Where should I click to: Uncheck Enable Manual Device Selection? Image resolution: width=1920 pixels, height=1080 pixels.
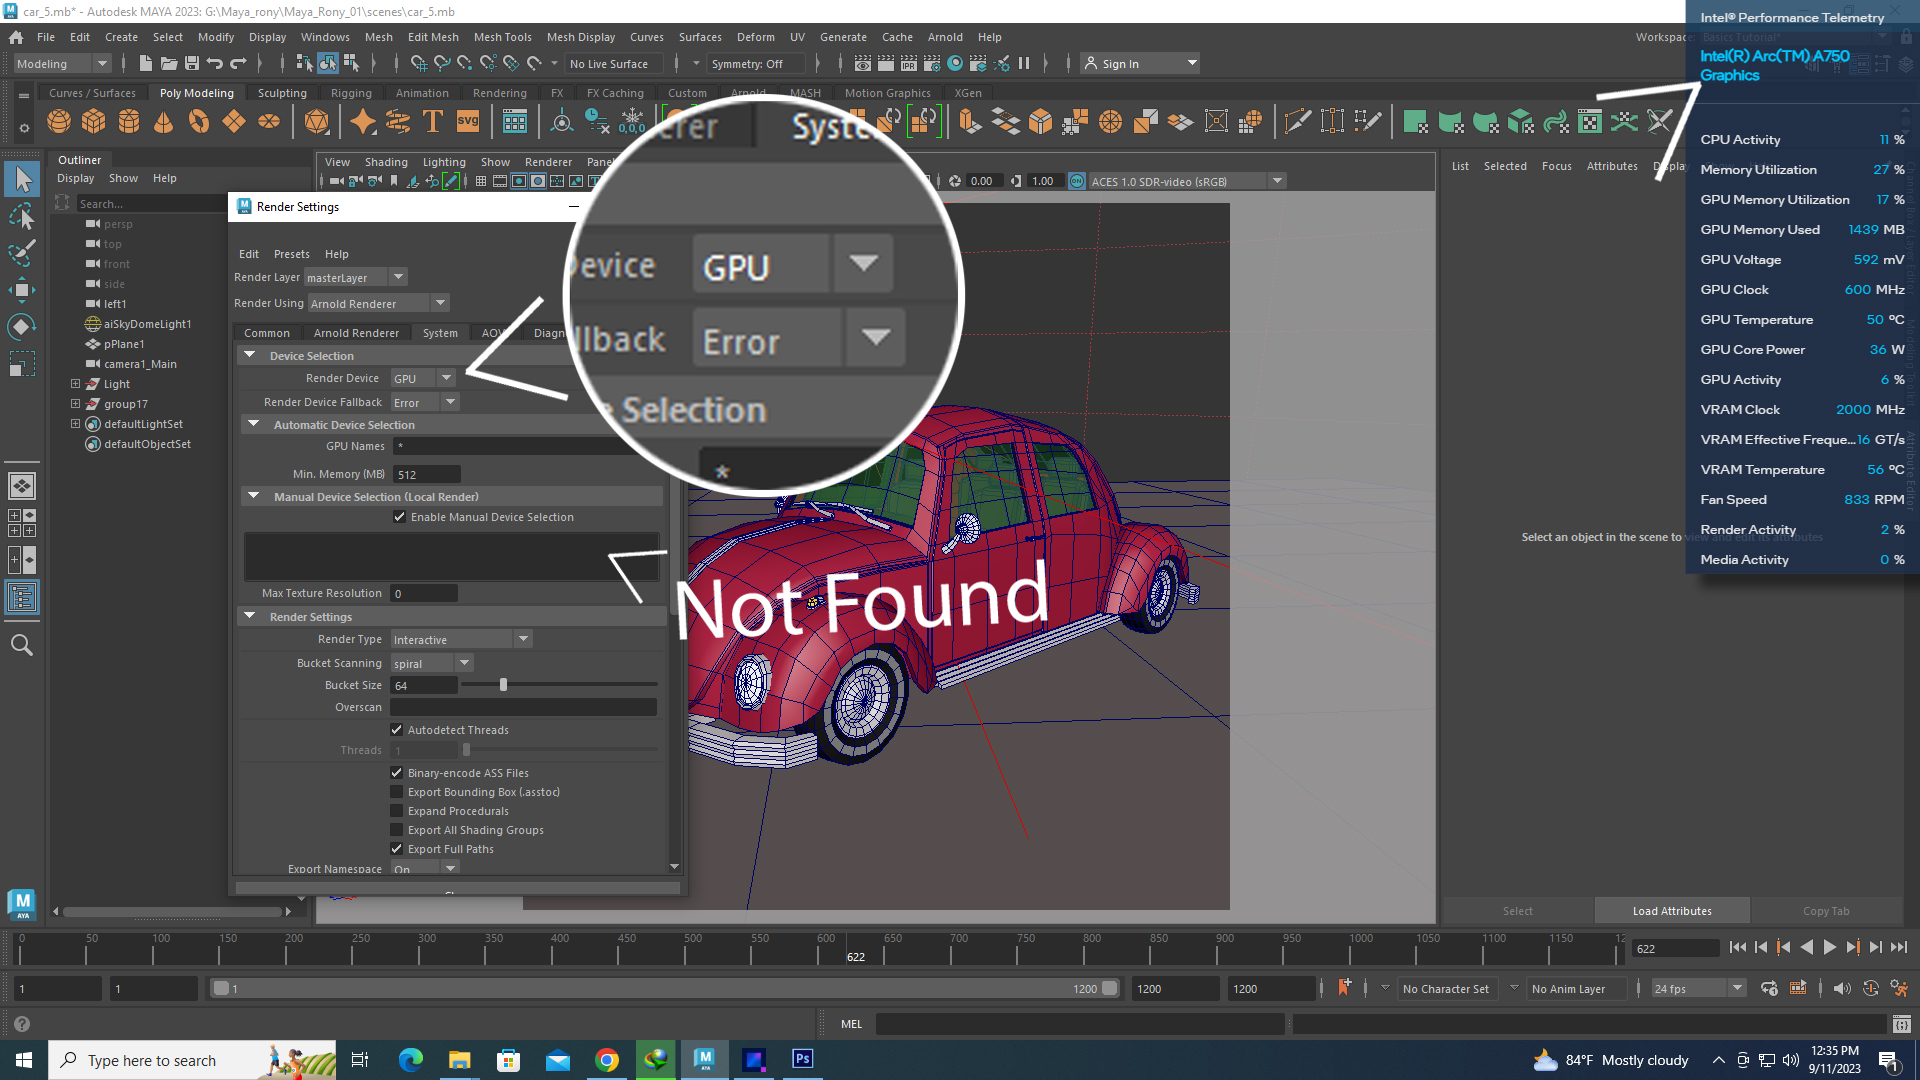coord(400,516)
